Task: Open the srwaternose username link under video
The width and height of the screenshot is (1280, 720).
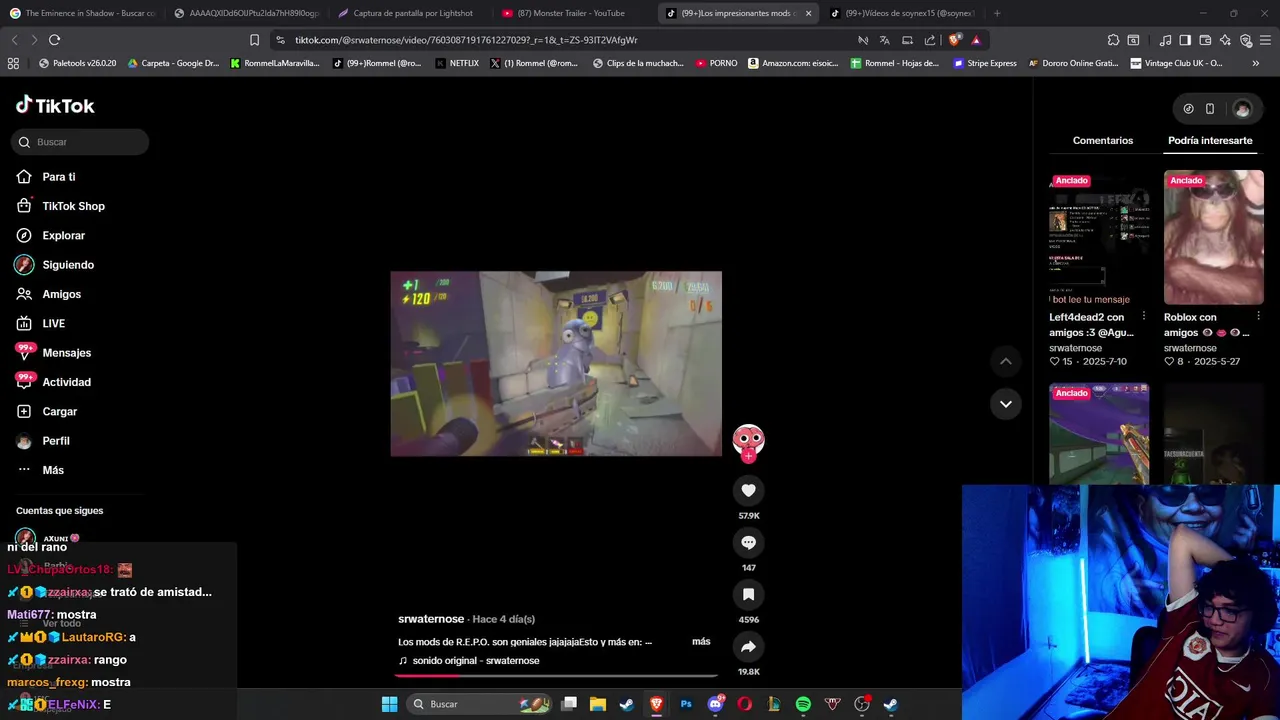Action: (x=431, y=619)
